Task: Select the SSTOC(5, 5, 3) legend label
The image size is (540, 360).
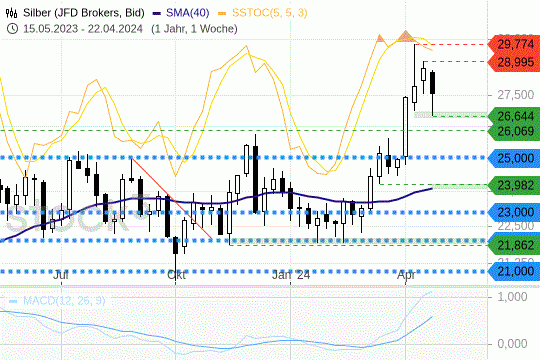Action: click(269, 13)
